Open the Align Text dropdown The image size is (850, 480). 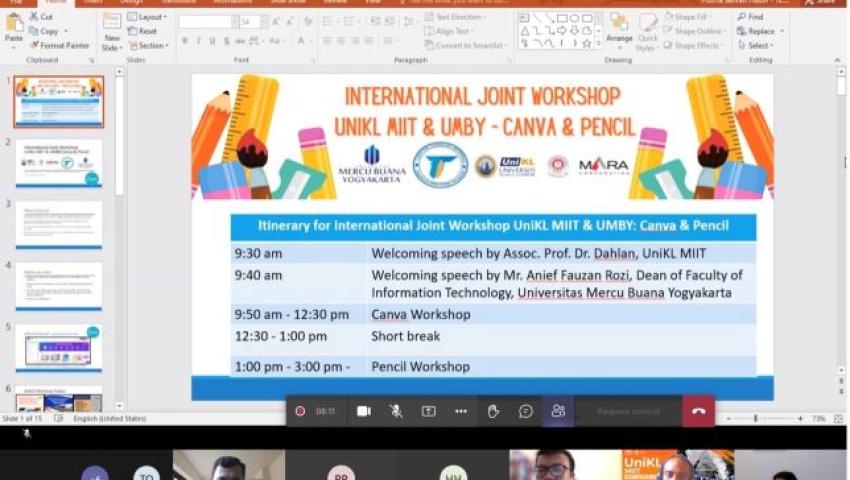click(x=447, y=31)
